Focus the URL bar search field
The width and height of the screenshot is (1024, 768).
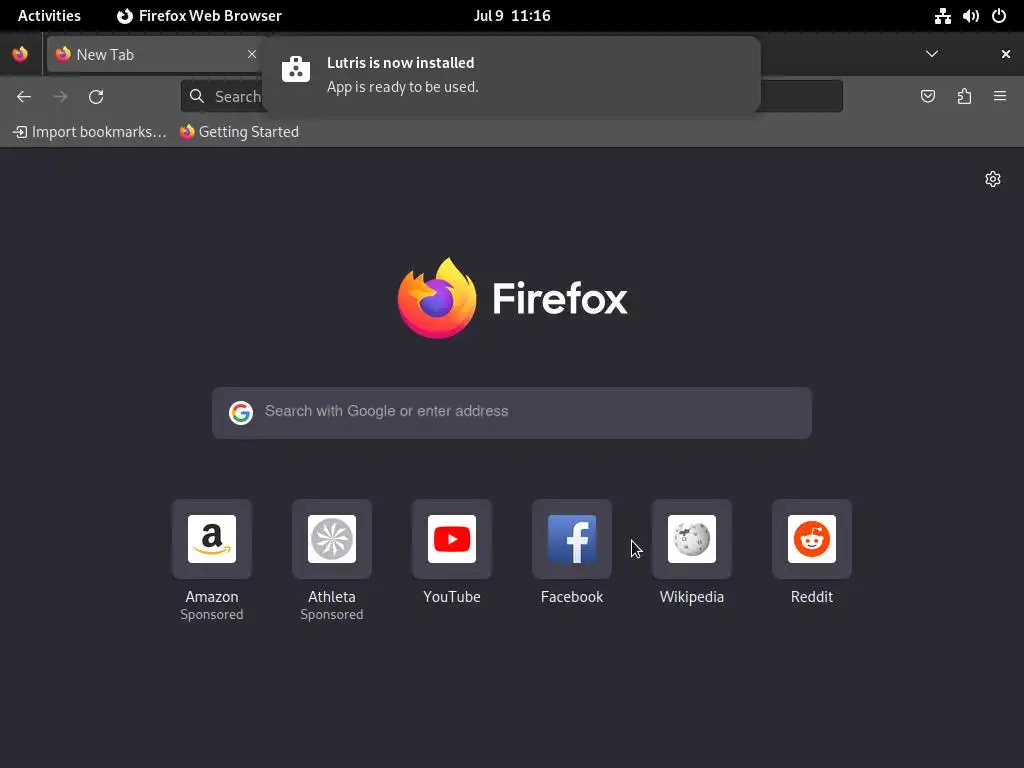pyautogui.click(x=512, y=97)
